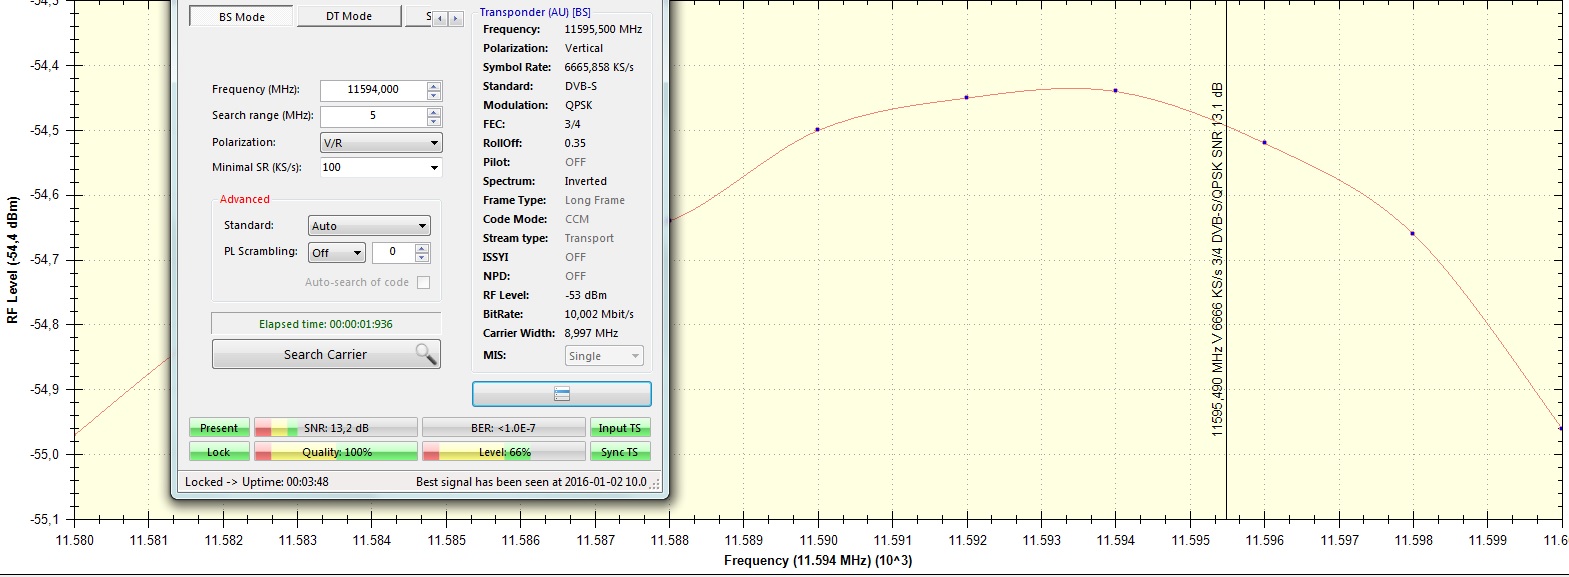
Task: Click the spectrum data point at 11.596
Action: [1264, 142]
